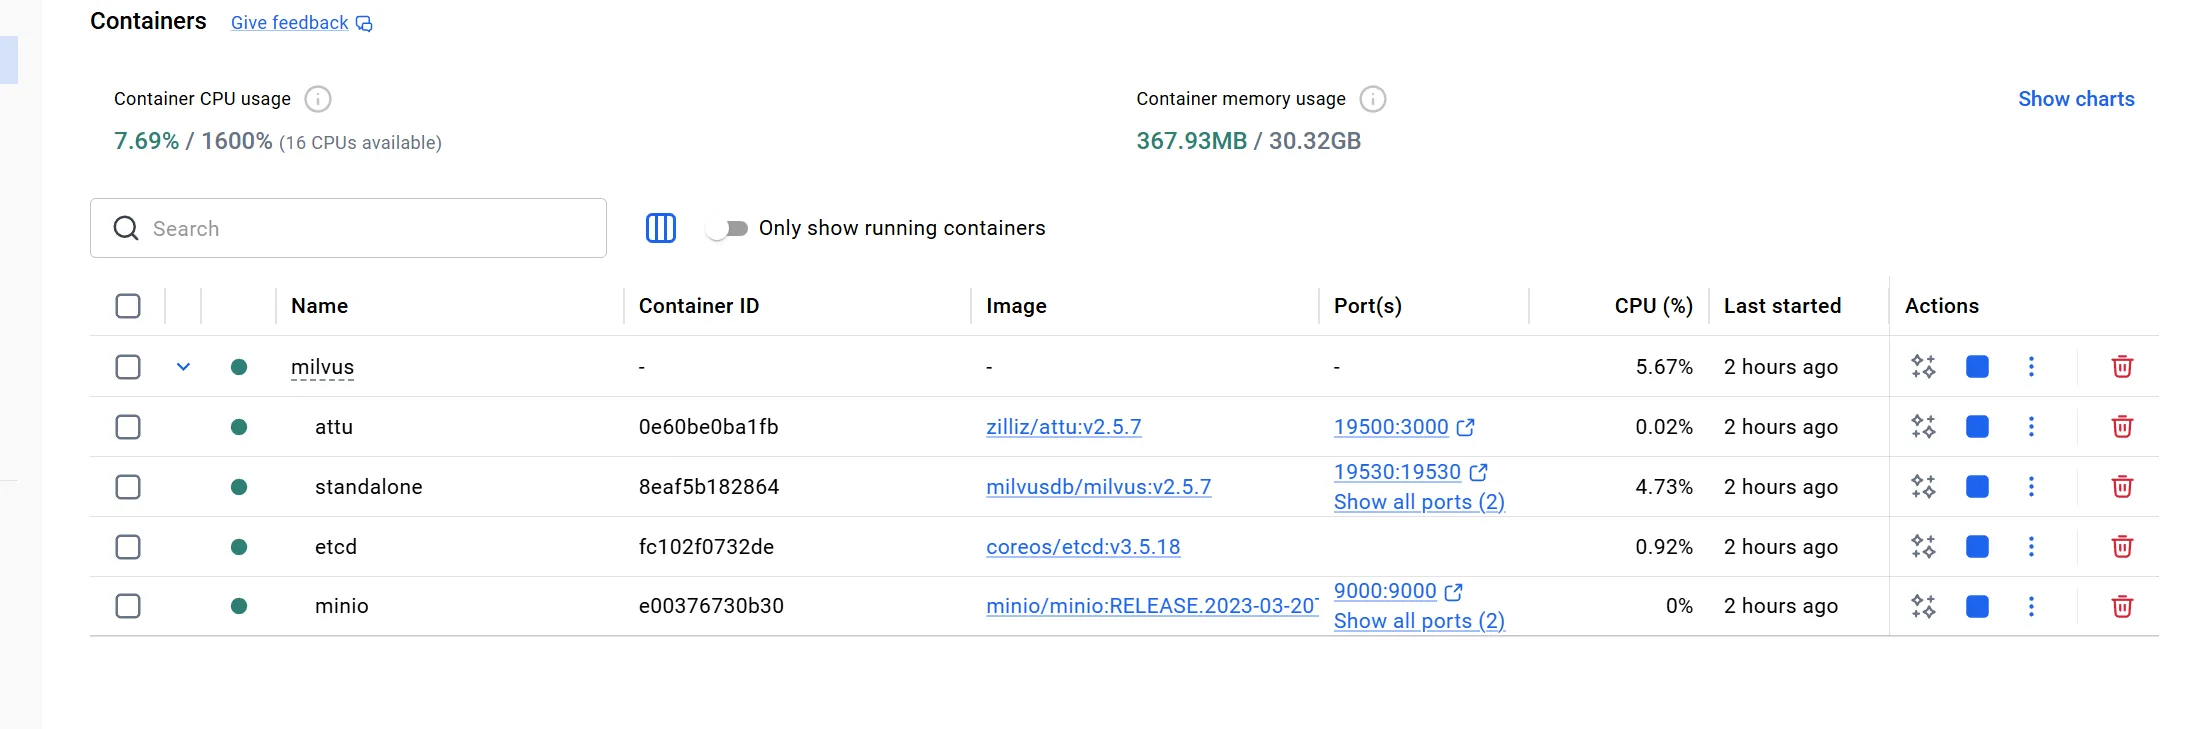Delete the minio container via trash icon
Screen dimensions: 2193x729
tap(2121, 606)
